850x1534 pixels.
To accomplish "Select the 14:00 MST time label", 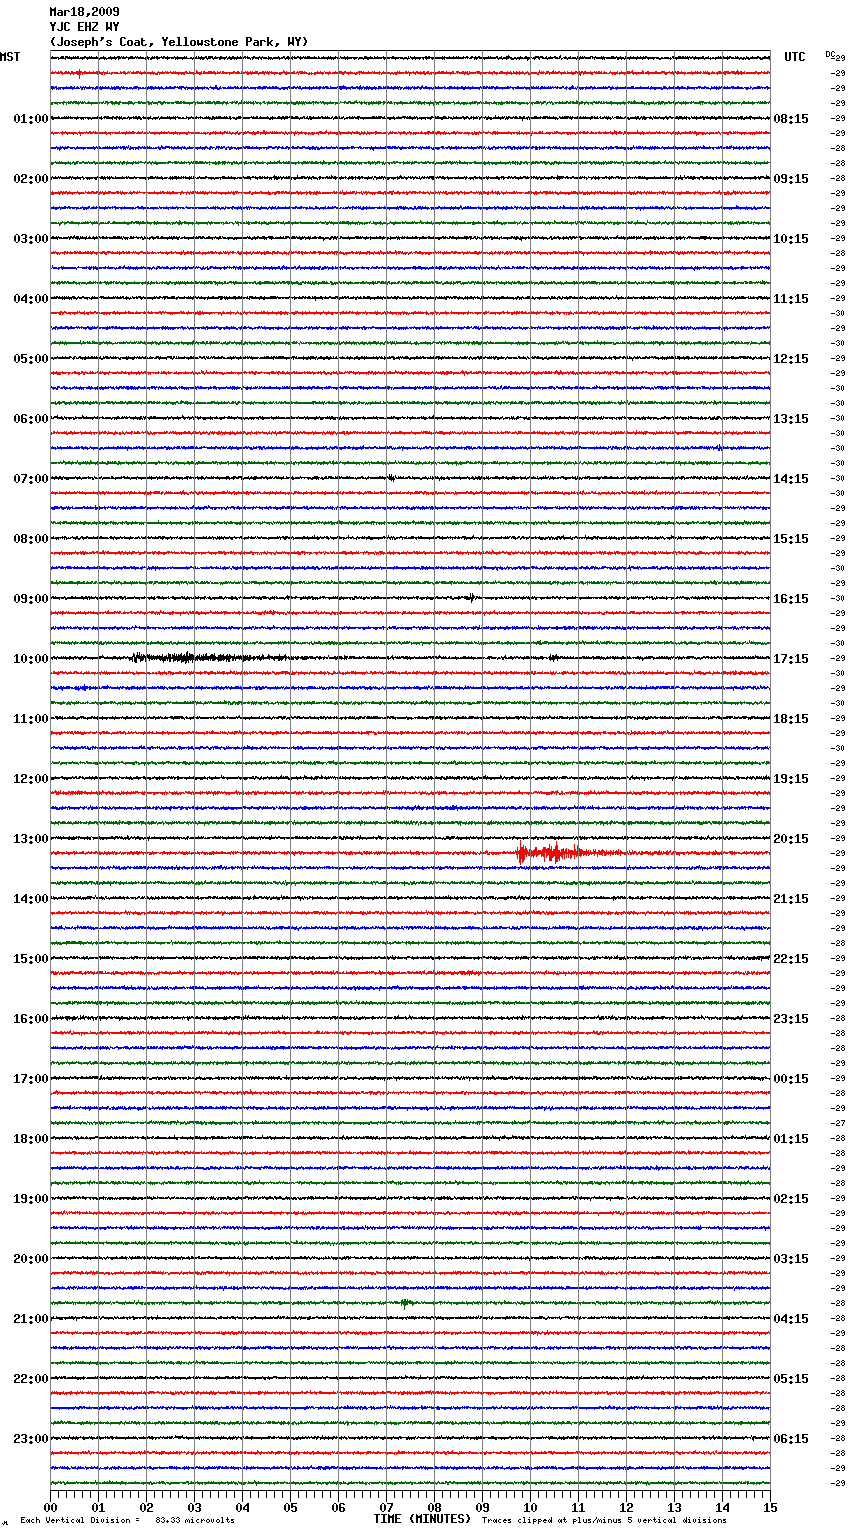I will [31, 899].
